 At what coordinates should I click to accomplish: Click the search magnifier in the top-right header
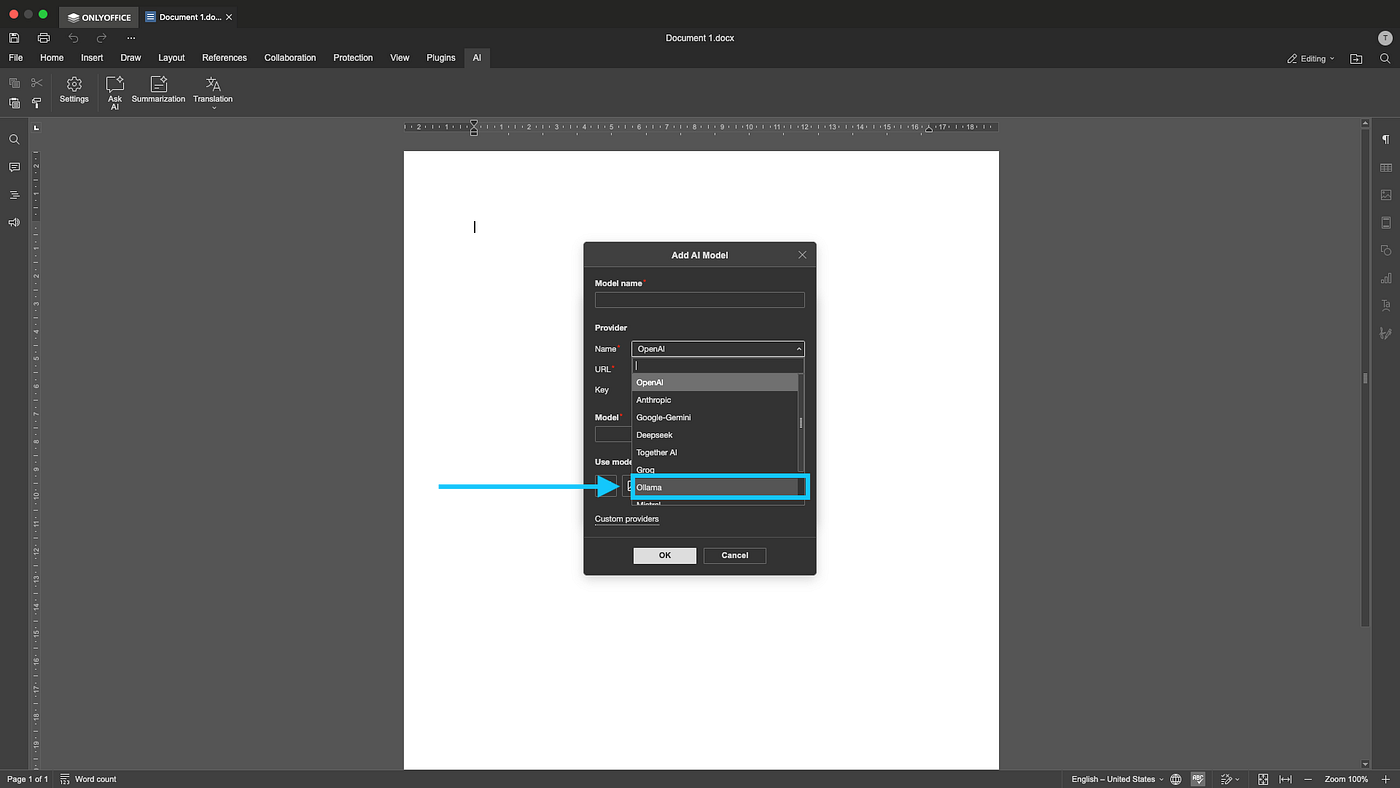point(1385,59)
